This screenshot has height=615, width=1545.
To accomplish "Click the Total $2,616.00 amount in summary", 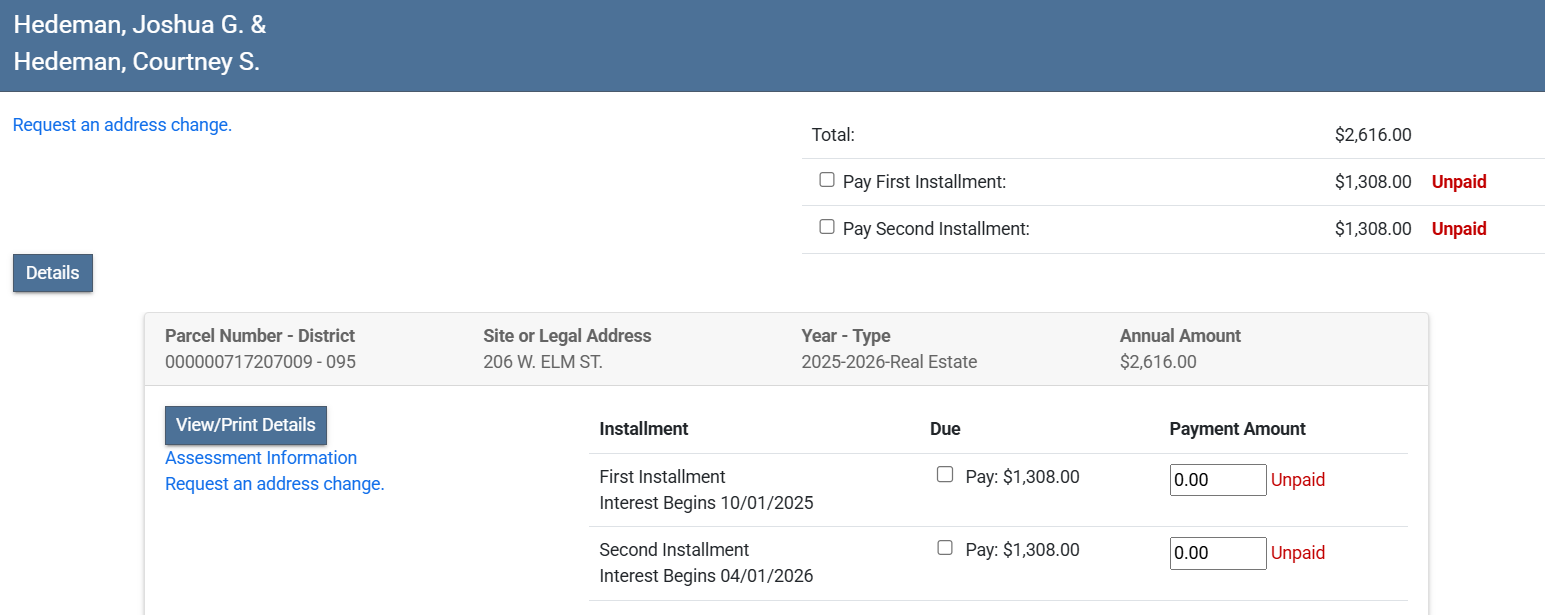I will point(1372,135).
